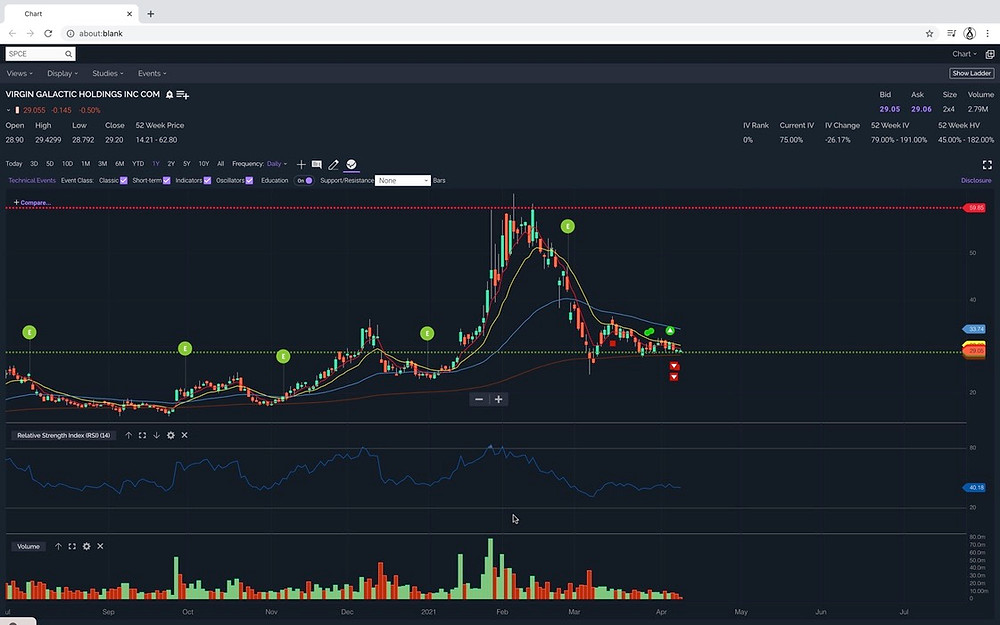This screenshot has height=625, width=1000.
Task: Select the pencil drawing tool
Action: [334, 165]
